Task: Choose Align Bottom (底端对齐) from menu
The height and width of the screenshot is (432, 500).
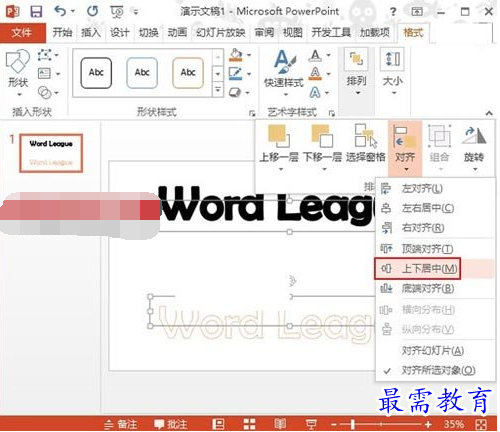Action: [435, 288]
